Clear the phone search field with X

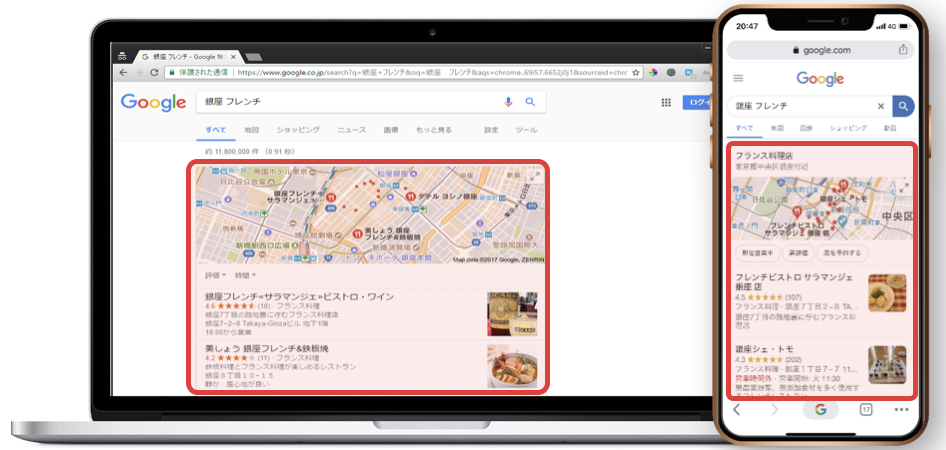[881, 106]
